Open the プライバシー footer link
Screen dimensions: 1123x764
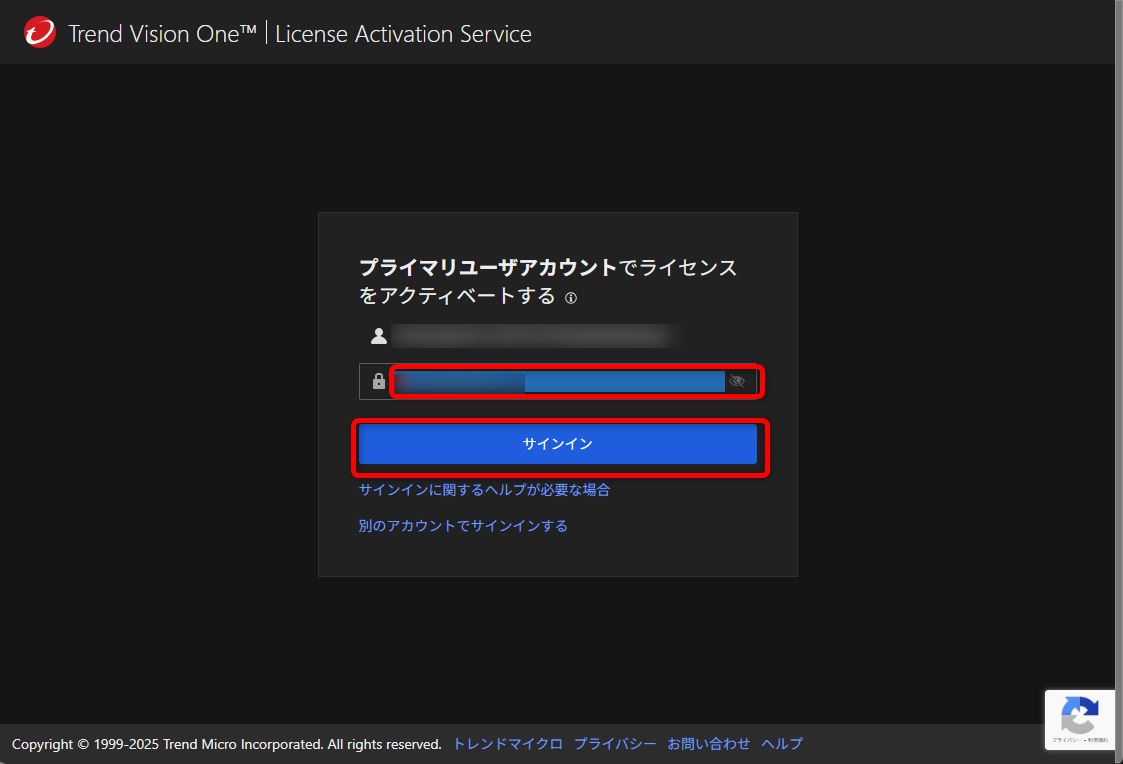[615, 744]
